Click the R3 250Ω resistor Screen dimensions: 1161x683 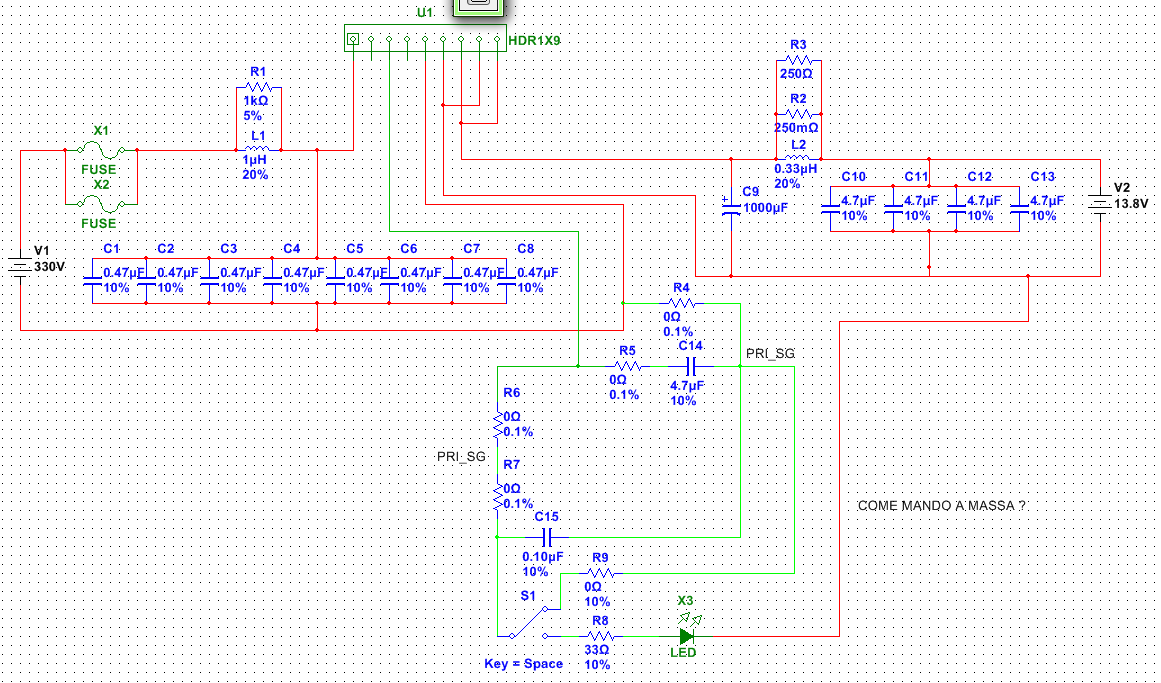pyautogui.click(x=798, y=61)
